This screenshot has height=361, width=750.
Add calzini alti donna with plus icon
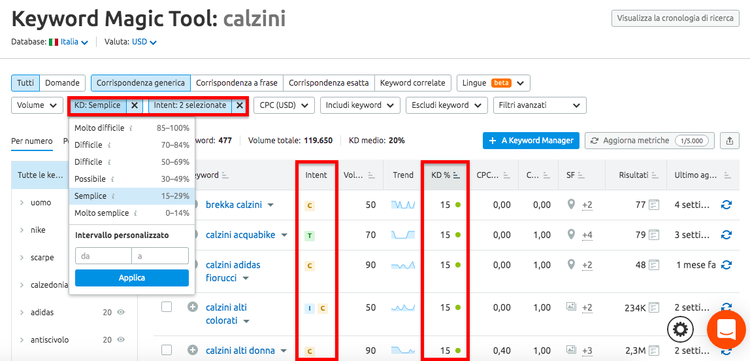pos(192,350)
